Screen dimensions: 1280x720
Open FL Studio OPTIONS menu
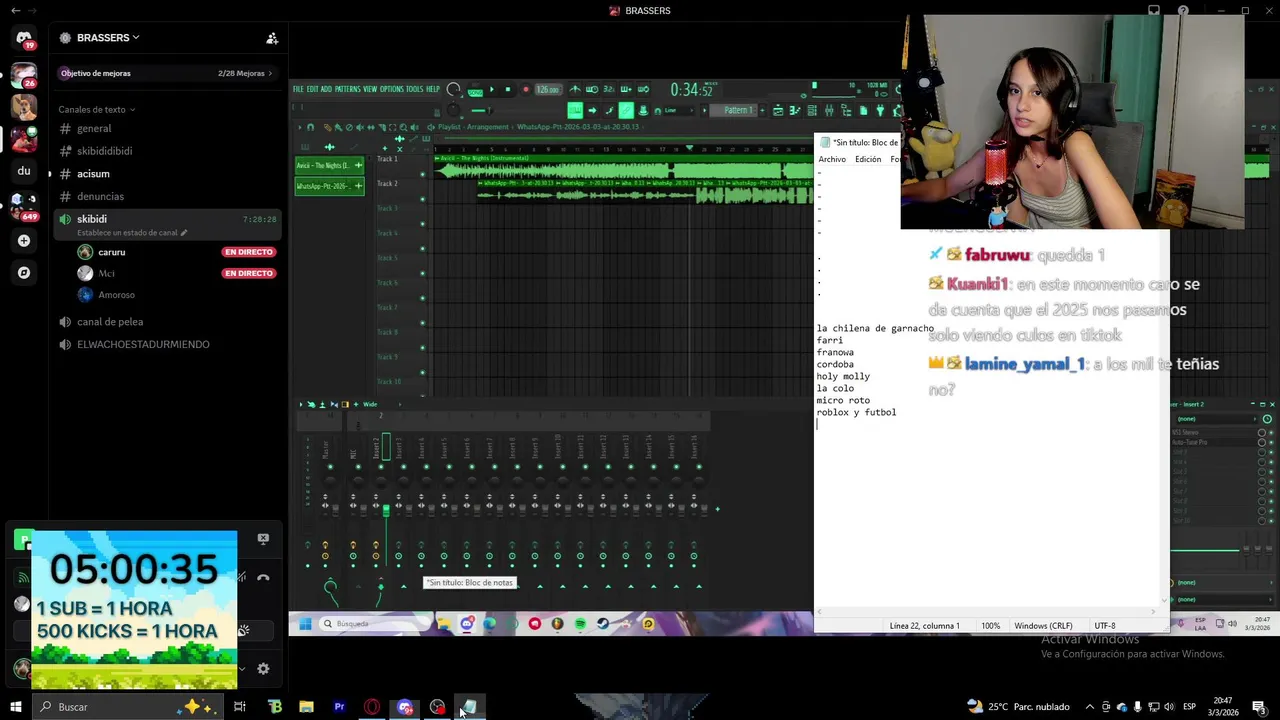point(392,89)
